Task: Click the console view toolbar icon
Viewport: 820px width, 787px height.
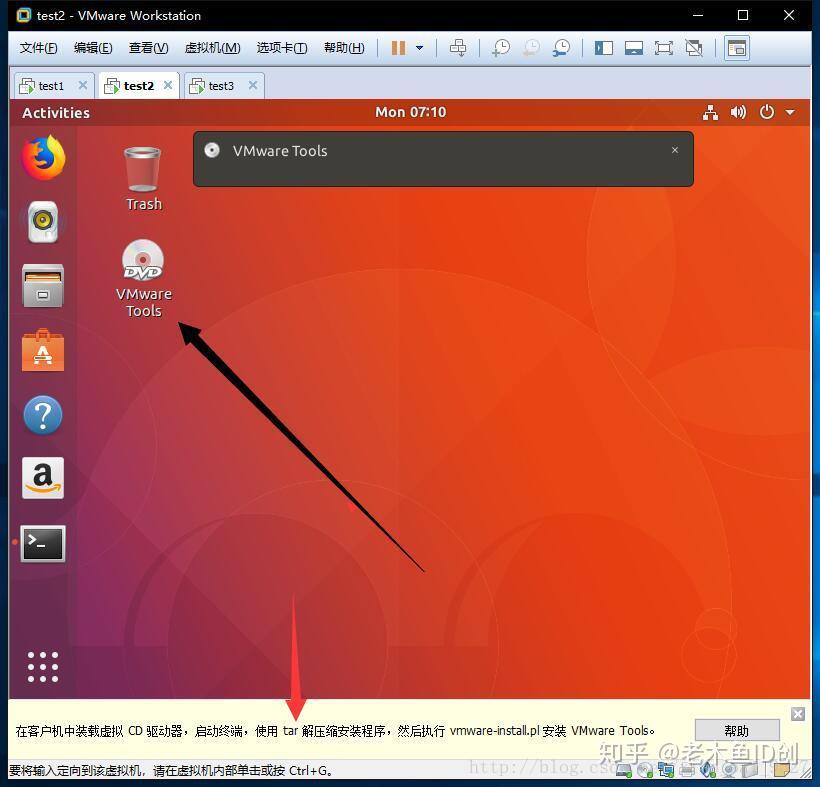Action: coord(737,48)
